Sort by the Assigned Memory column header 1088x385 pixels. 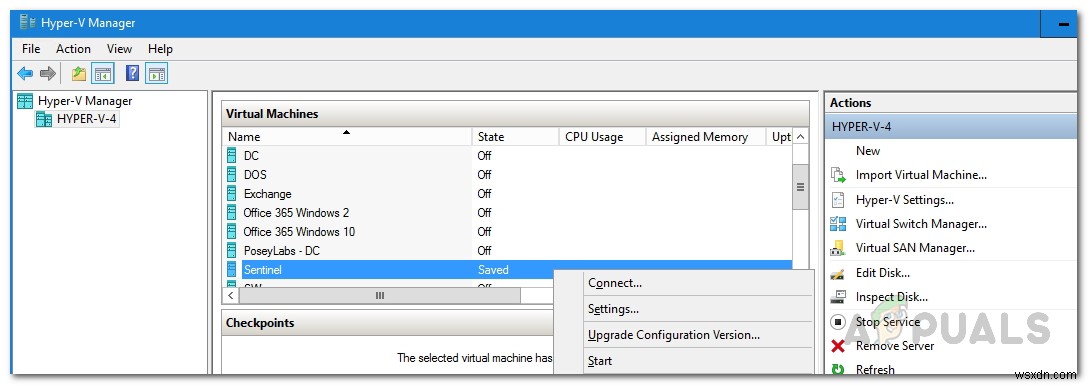706,137
